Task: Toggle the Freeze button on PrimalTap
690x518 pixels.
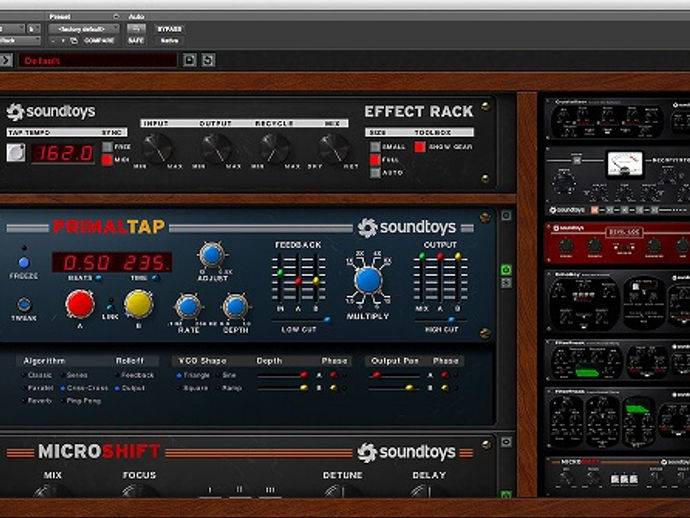Action: [24, 263]
